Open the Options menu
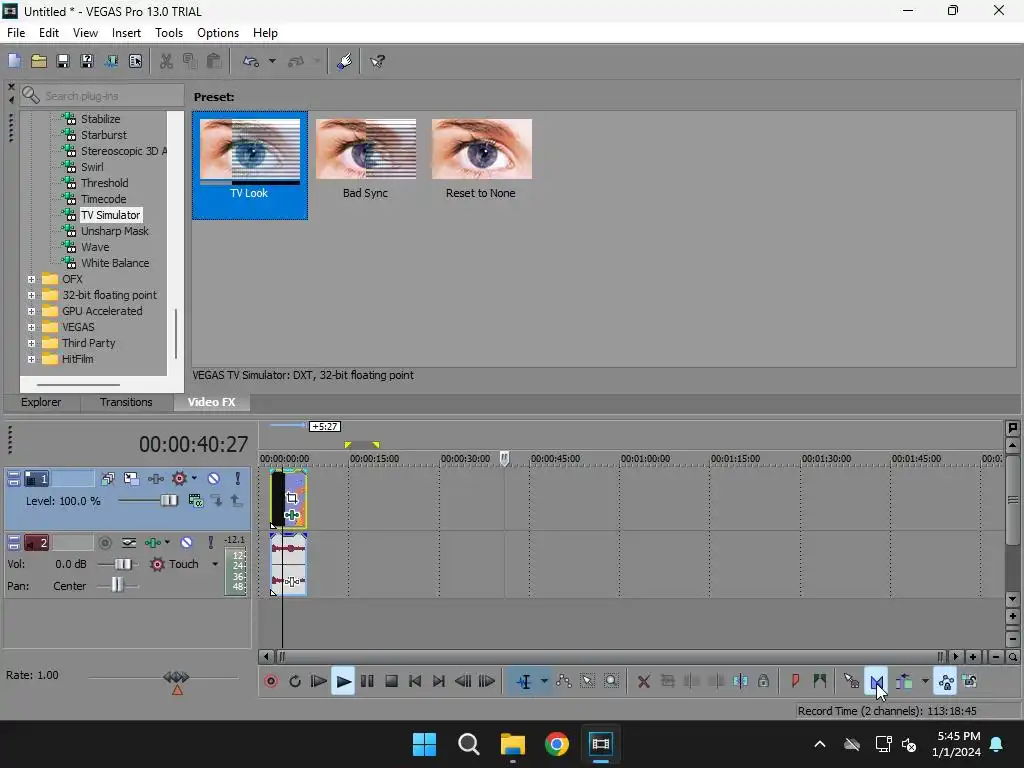Screen dimensions: 1024x768 coord(218,33)
